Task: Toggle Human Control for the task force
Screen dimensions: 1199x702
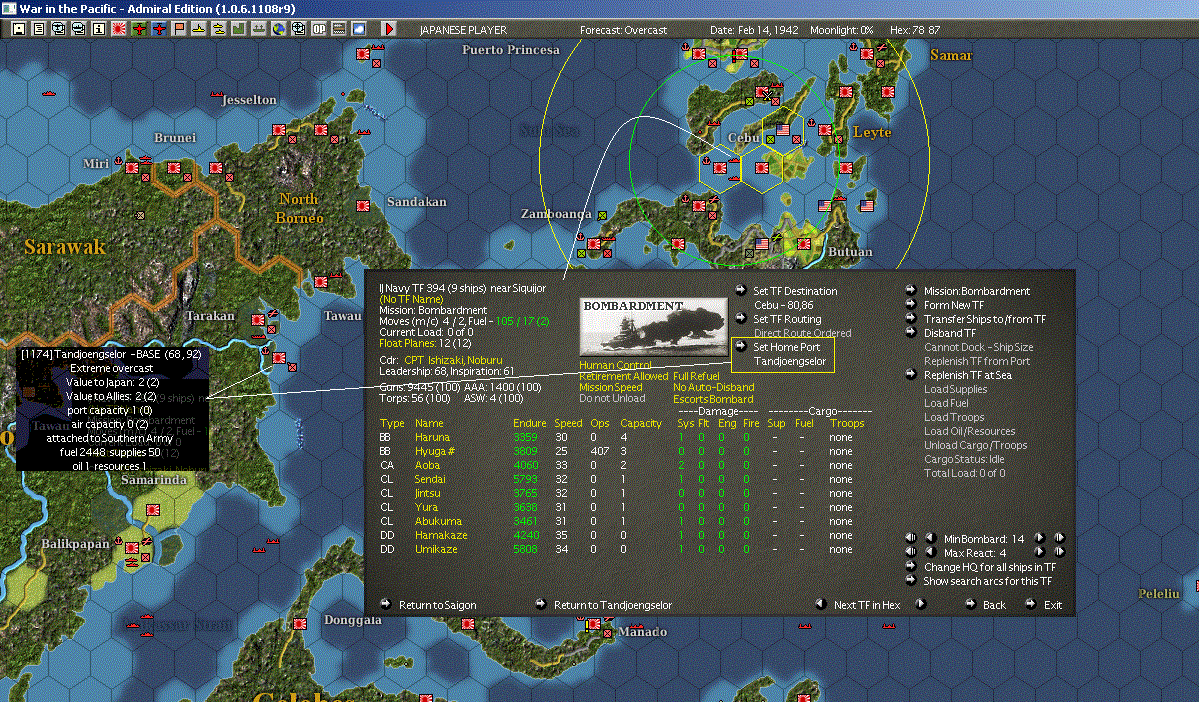Action: point(615,365)
